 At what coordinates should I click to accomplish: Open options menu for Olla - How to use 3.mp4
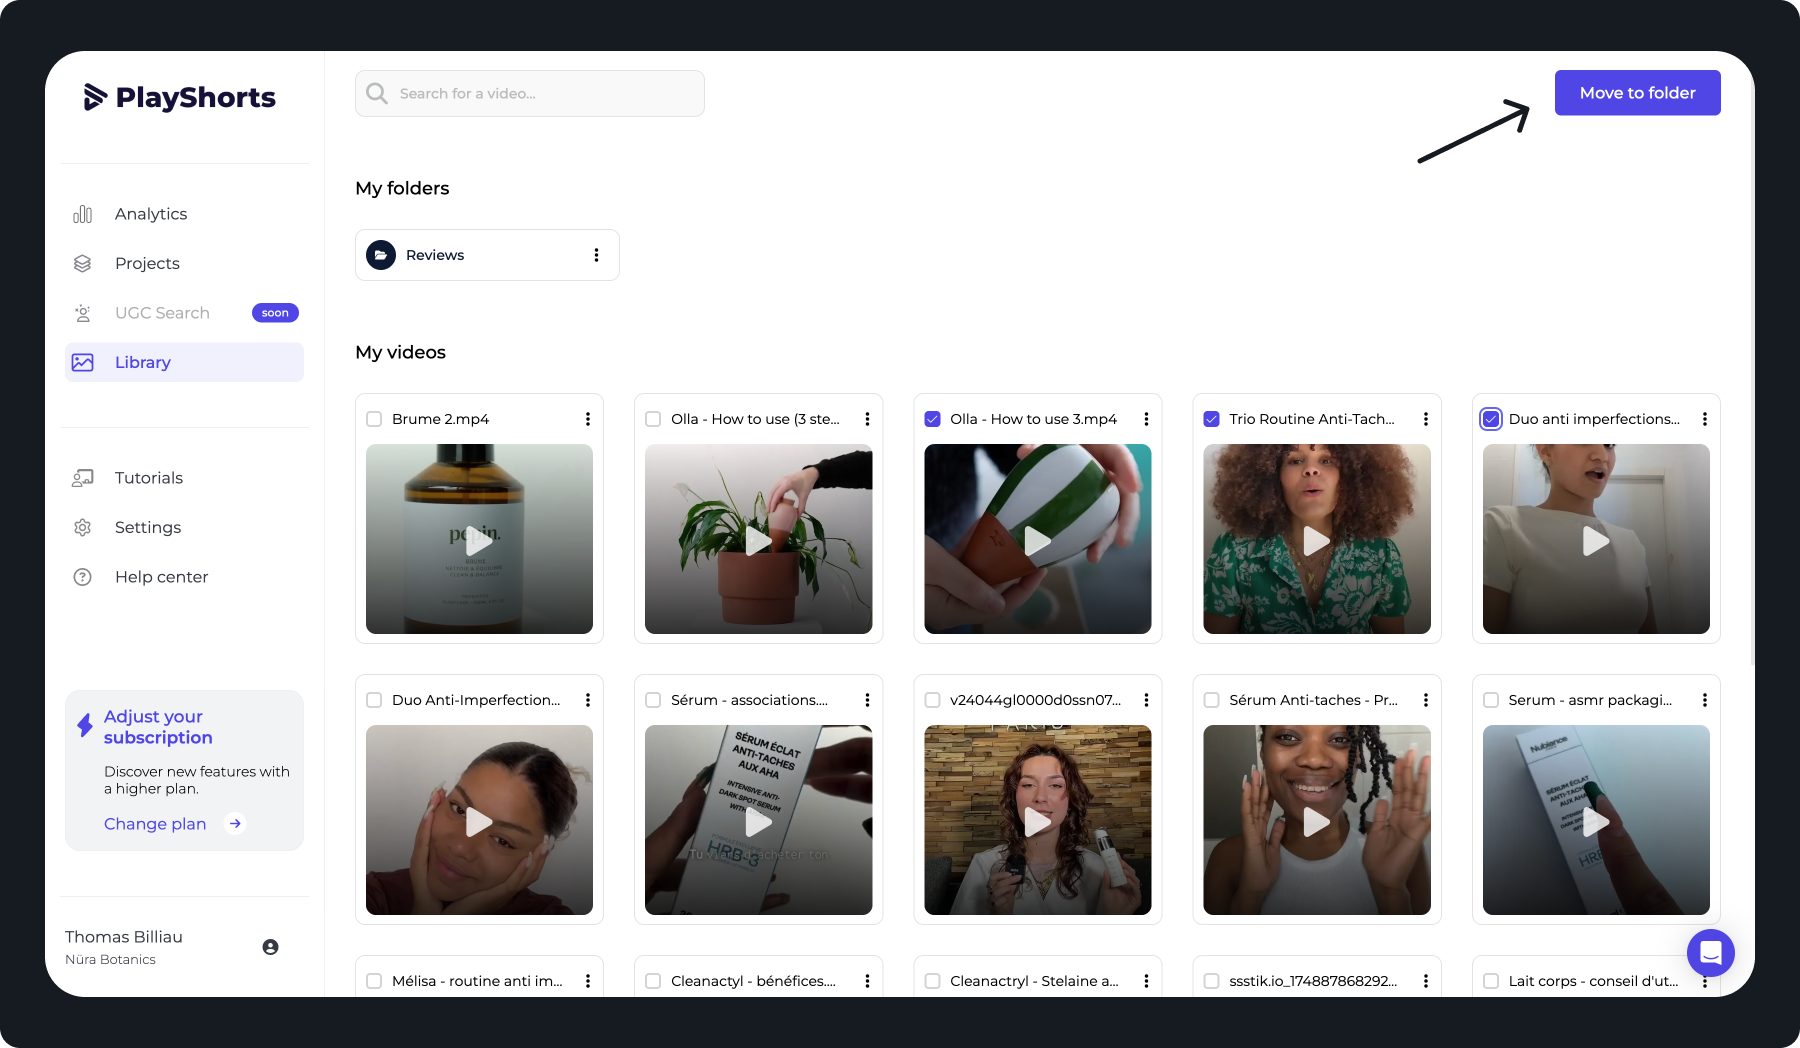click(x=1146, y=419)
